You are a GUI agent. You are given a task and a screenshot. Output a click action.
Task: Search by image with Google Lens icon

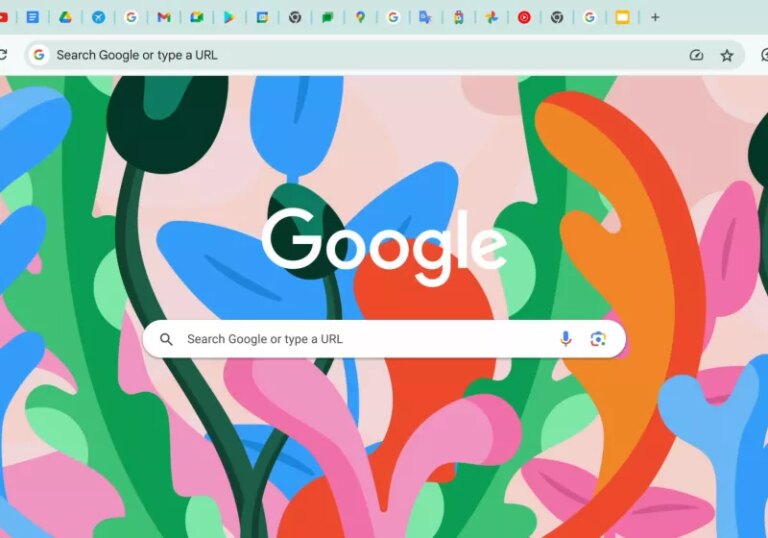[598, 339]
